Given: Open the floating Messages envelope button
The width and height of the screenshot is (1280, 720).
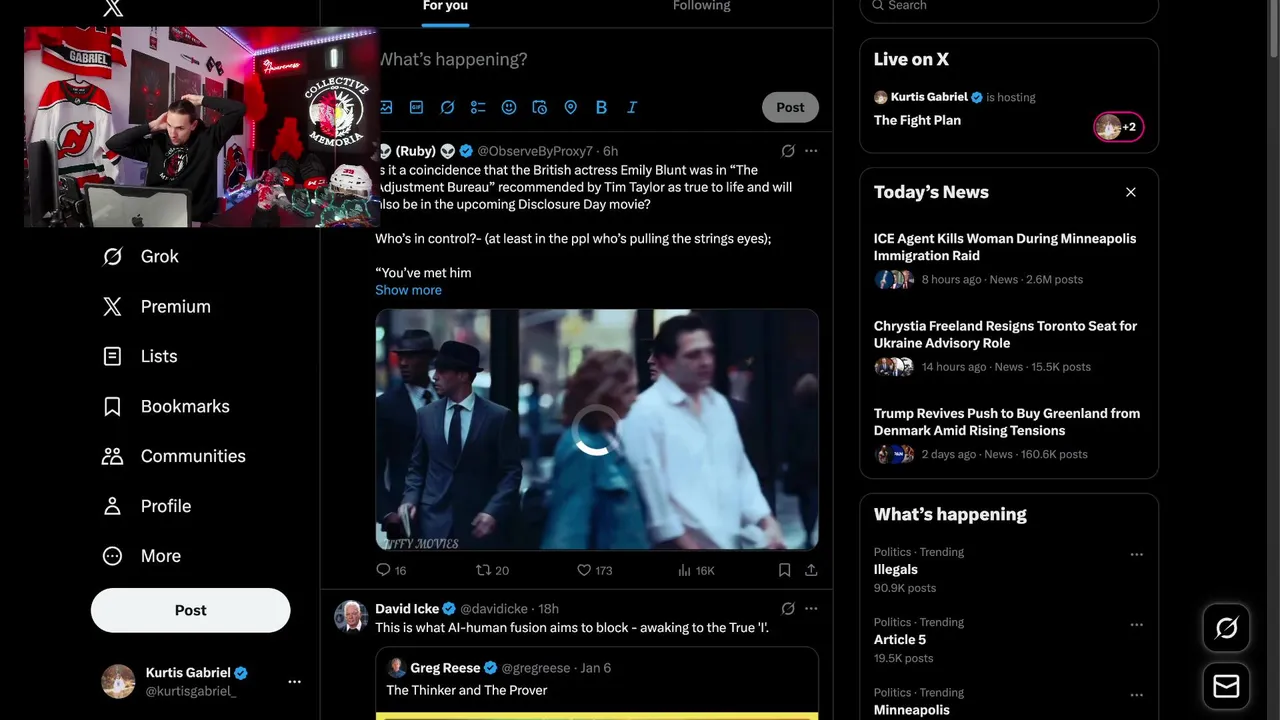Looking at the screenshot, I should [x=1226, y=686].
